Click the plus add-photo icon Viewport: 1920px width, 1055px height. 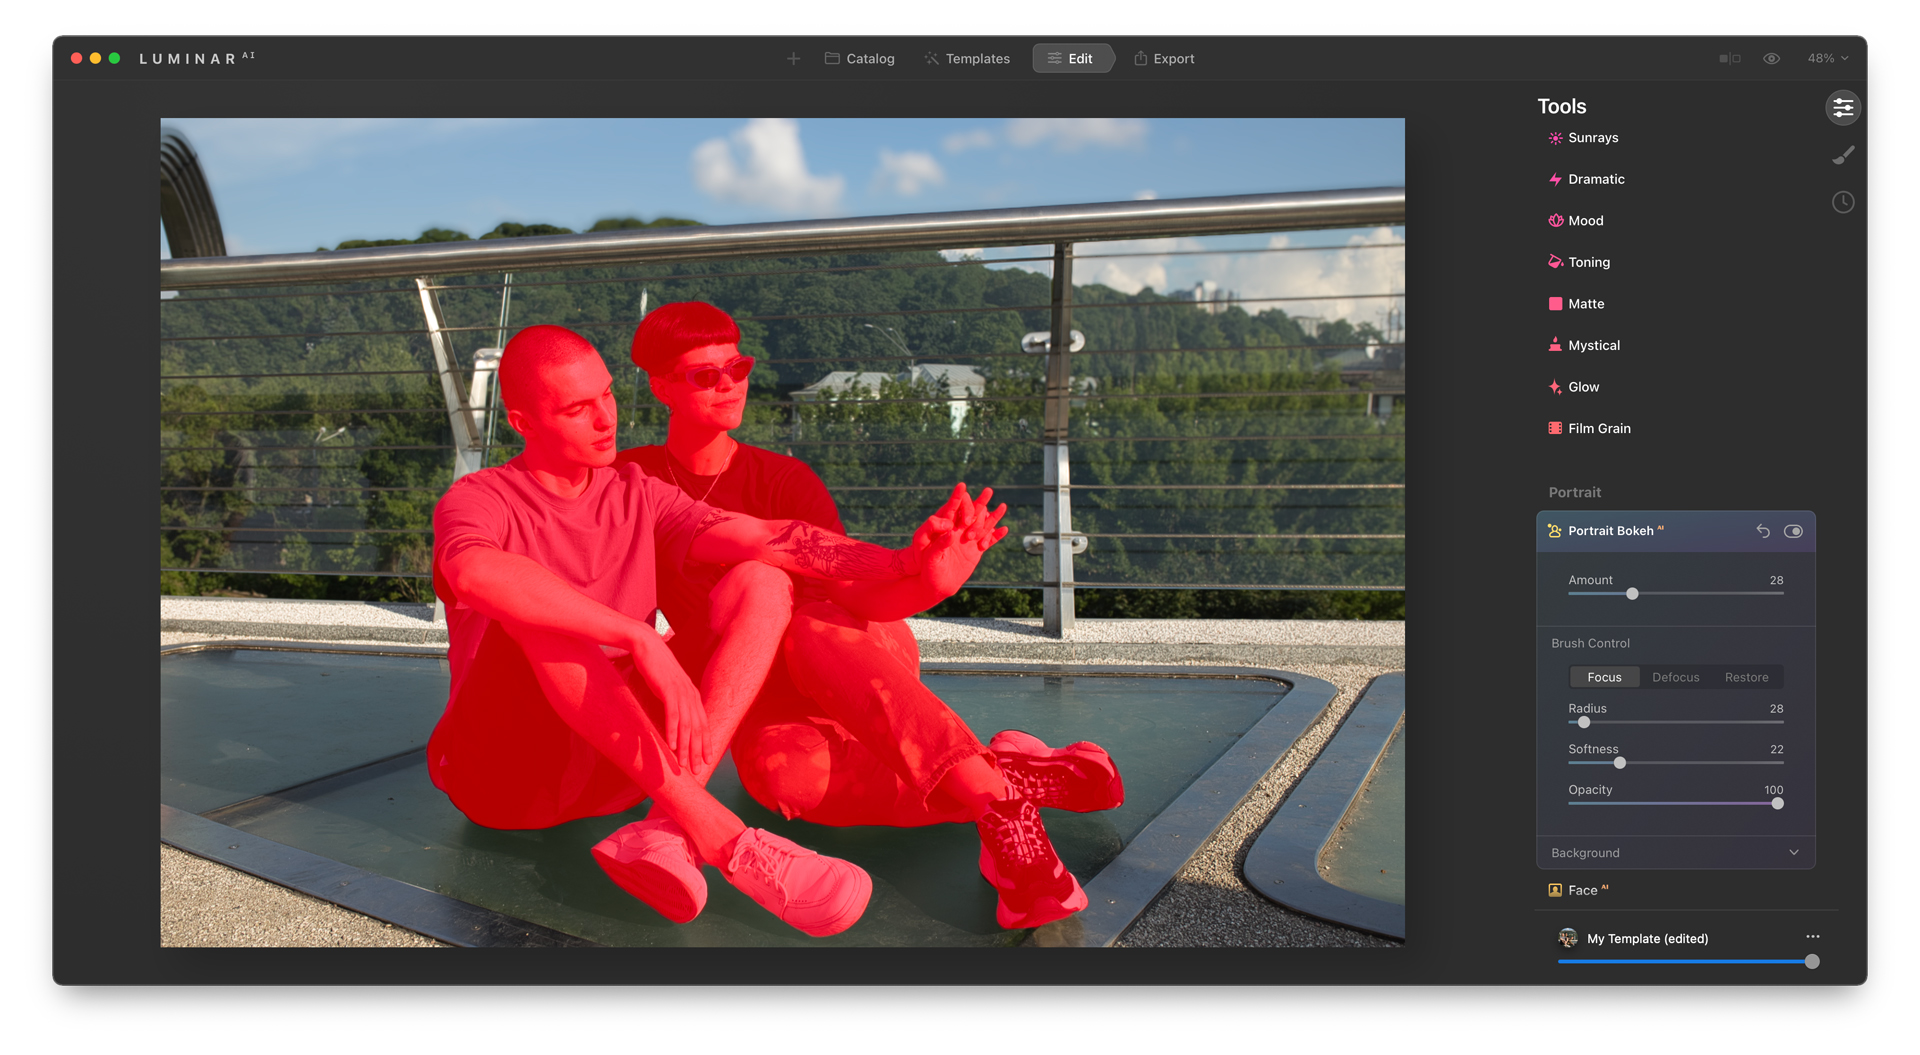[x=793, y=59]
